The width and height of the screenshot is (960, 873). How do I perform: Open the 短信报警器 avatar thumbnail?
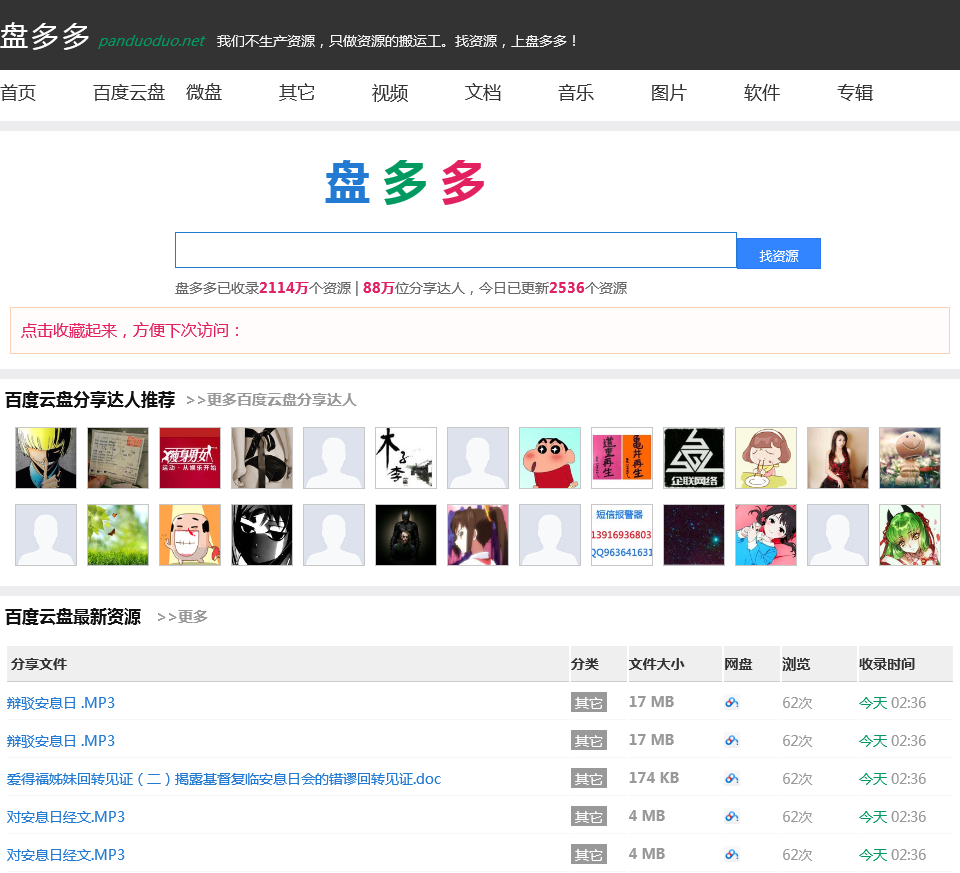622,535
